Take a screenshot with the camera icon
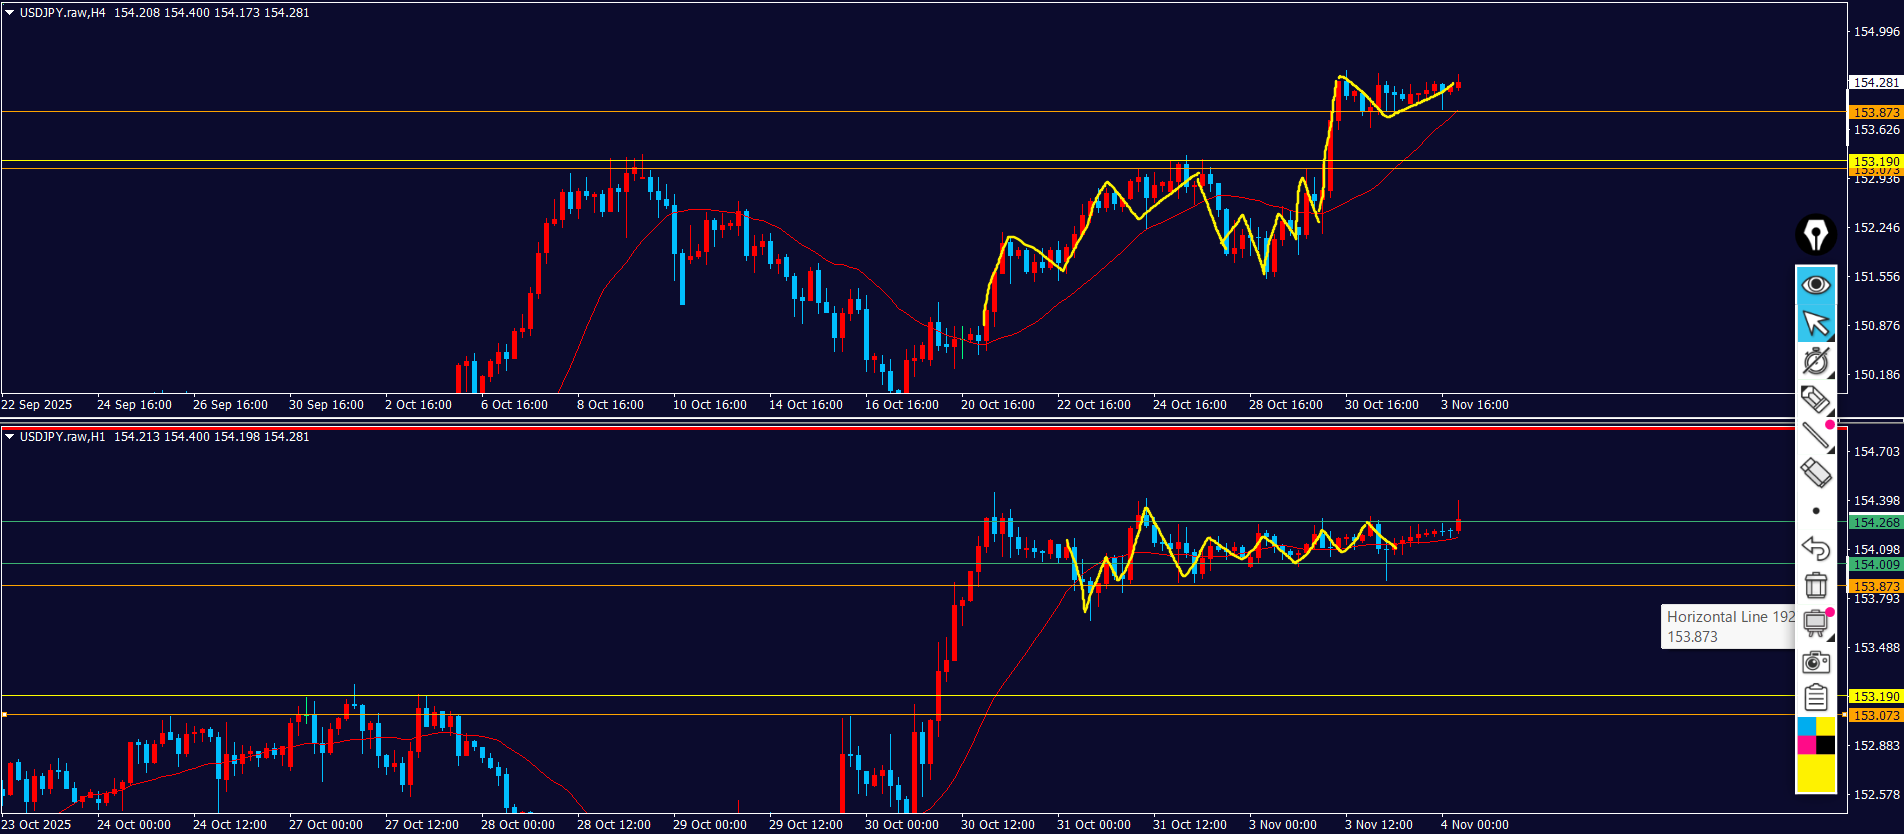Screen dimensions: 1904x834 [1815, 662]
